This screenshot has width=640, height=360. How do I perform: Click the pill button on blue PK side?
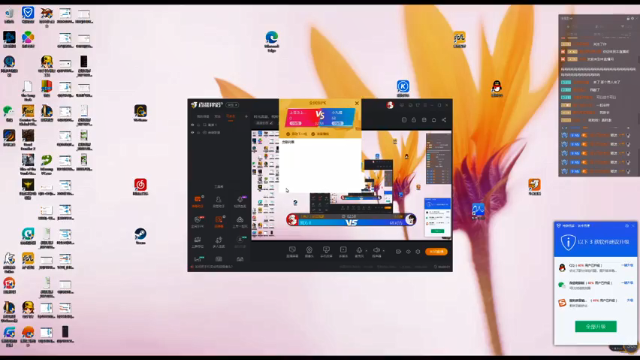pos(337,123)
